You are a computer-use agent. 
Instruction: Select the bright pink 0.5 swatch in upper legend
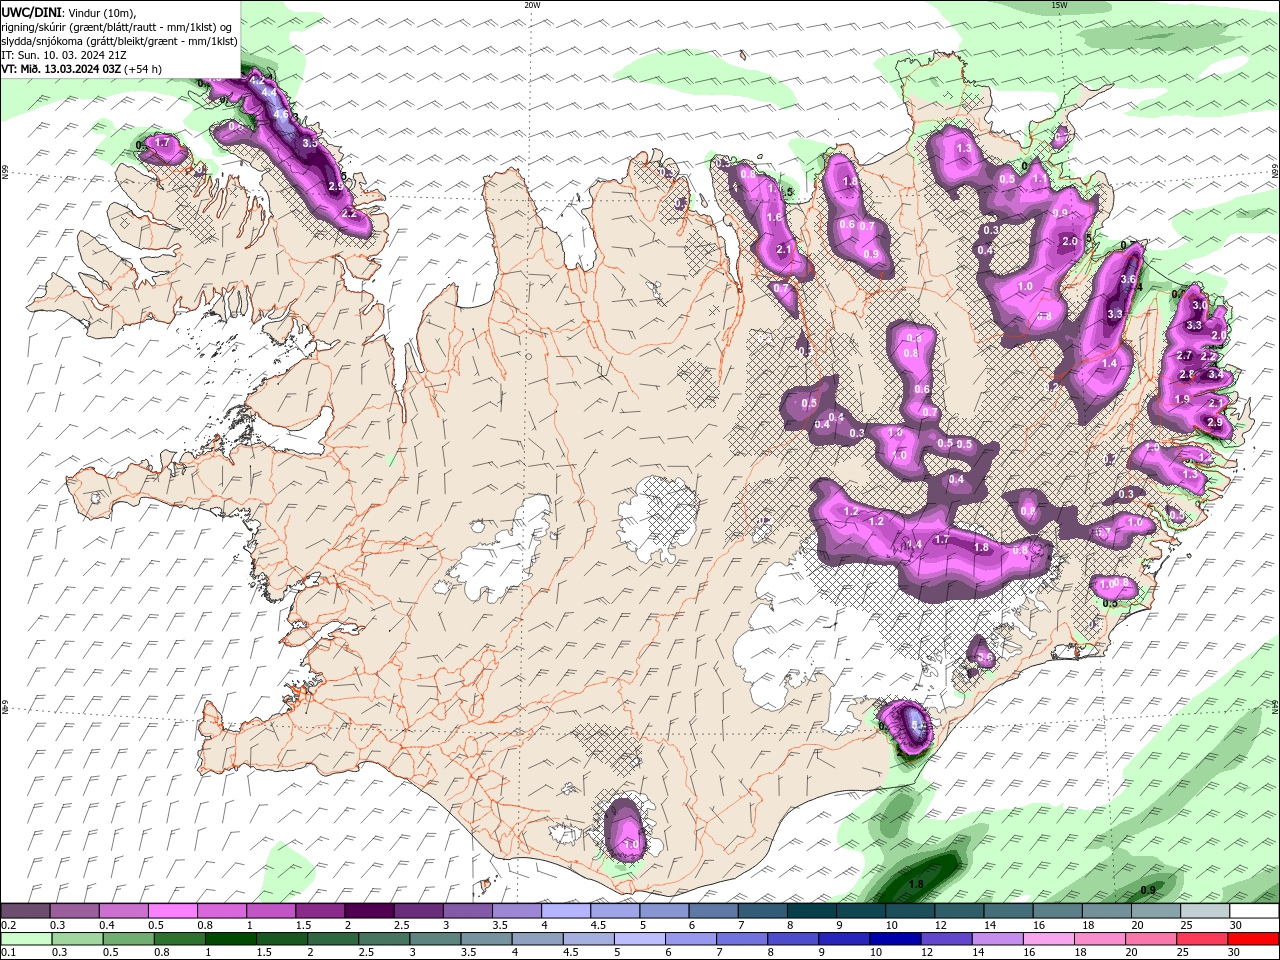click(172, 911)
